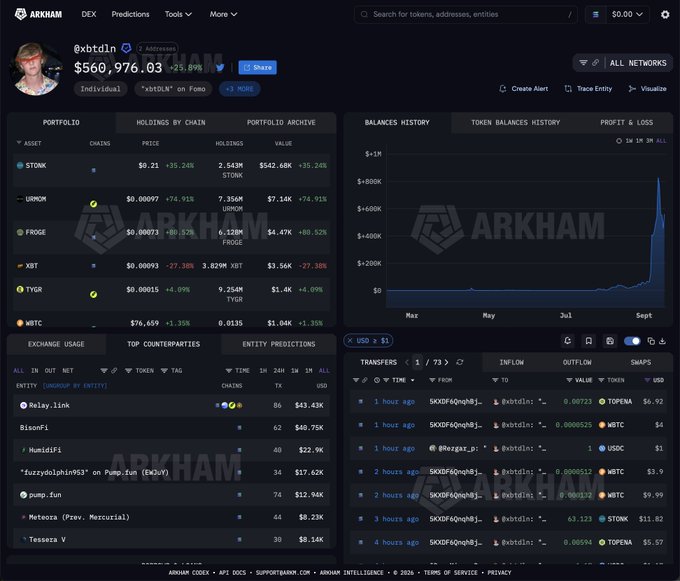Click the wallet chain icon beside $0.00
680x581 pixels.
point(595,14)
